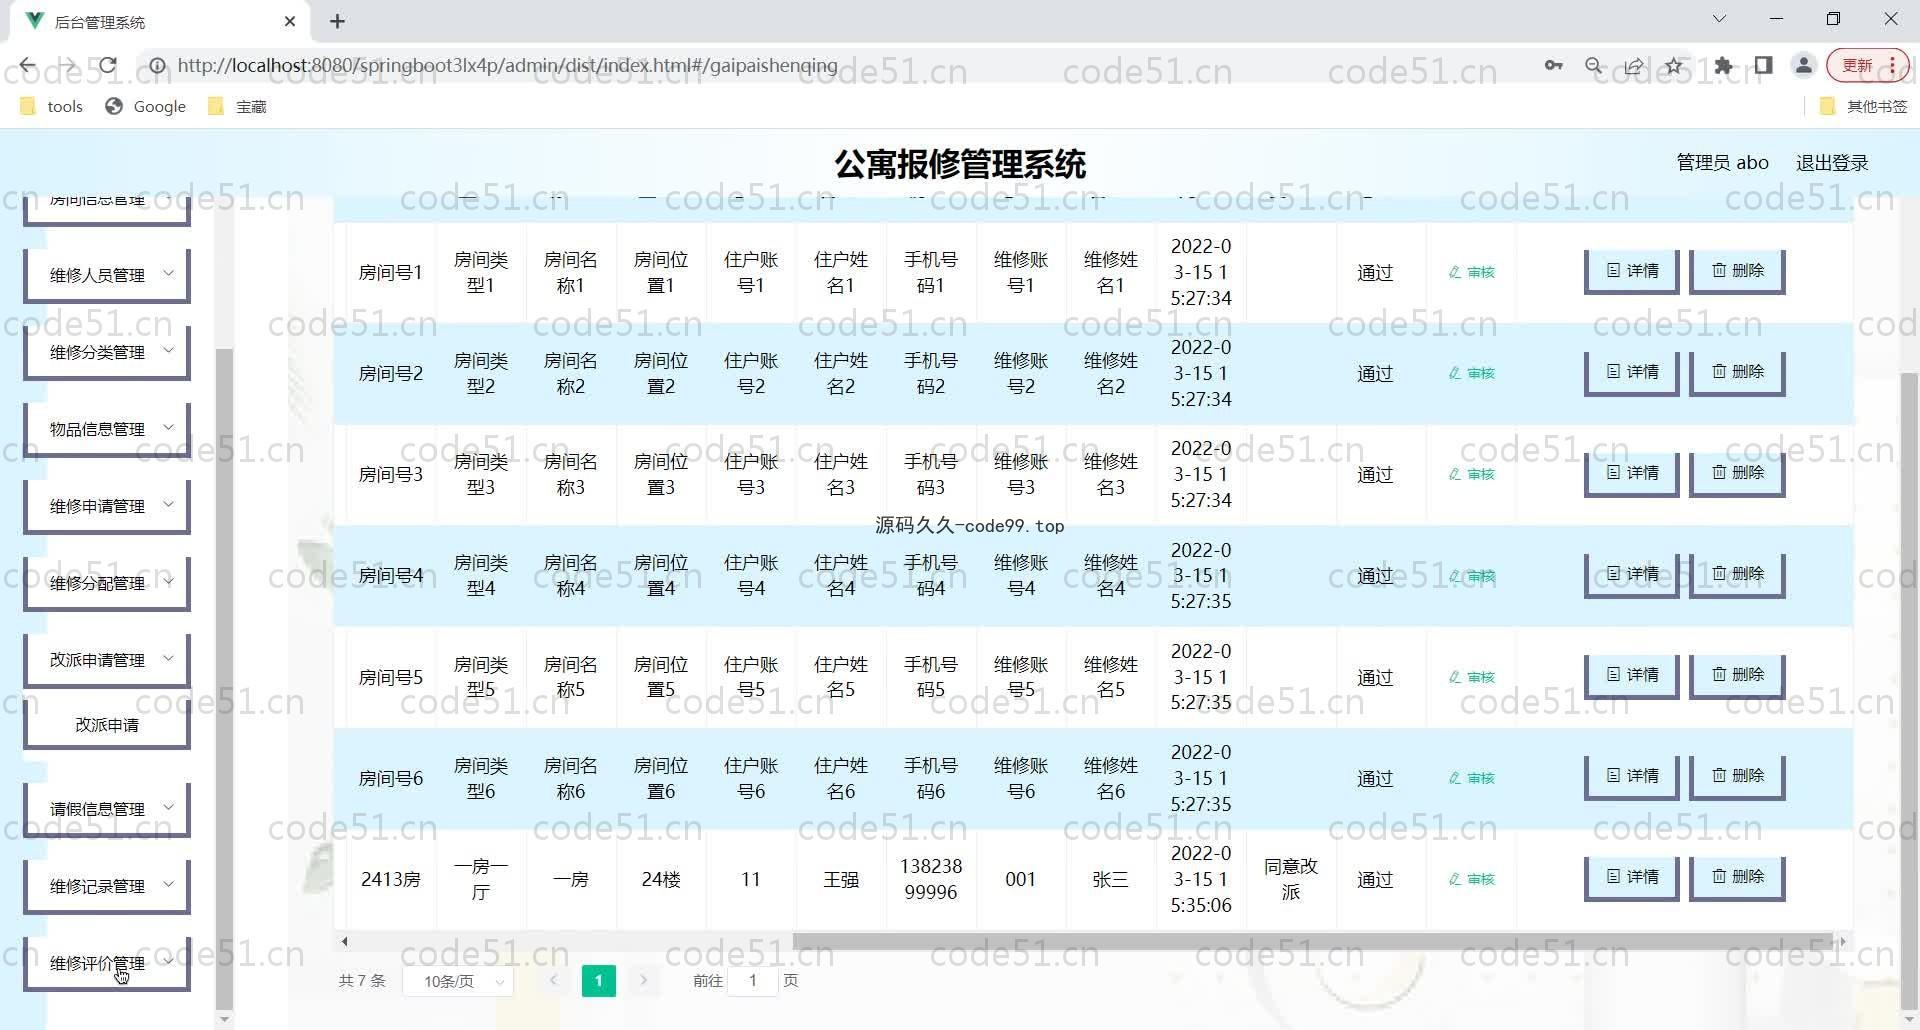Open the 宝藏 bookmark folder
1920x1030 pixels.
tap(238, 106)
